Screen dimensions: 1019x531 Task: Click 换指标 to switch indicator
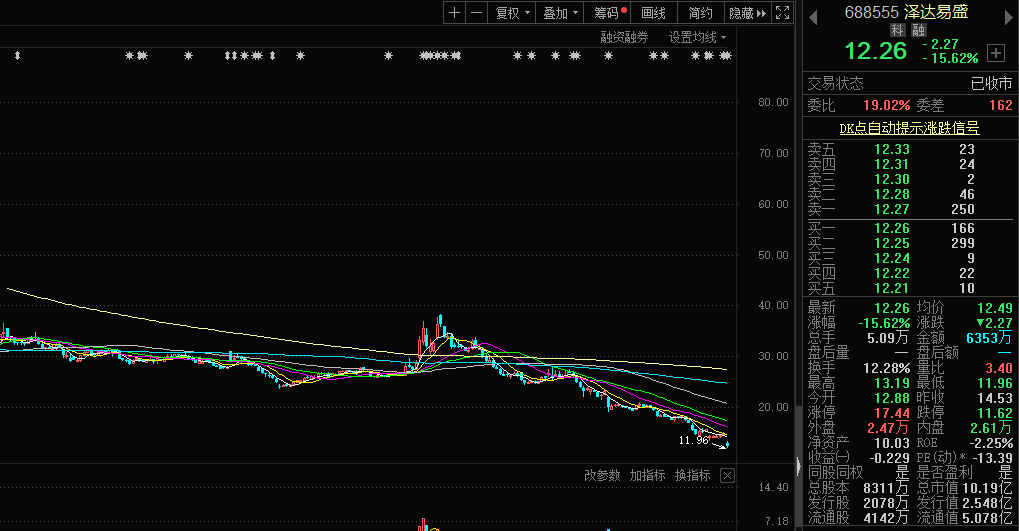click(692, 476)
